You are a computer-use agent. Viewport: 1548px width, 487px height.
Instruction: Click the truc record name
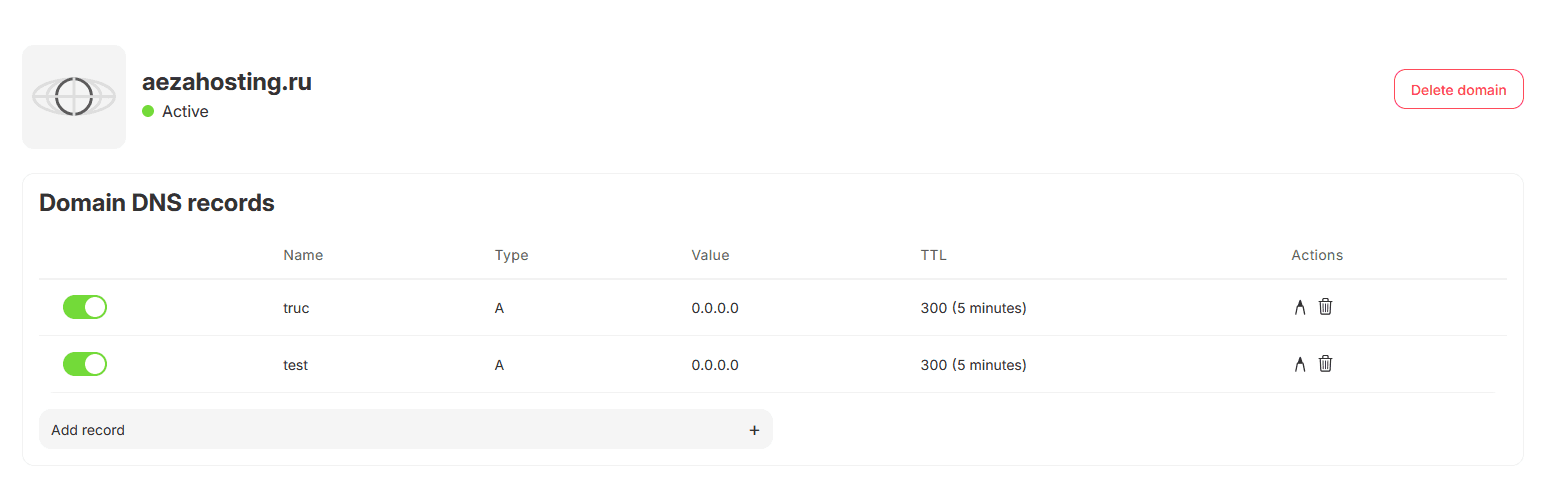[296, 308]
